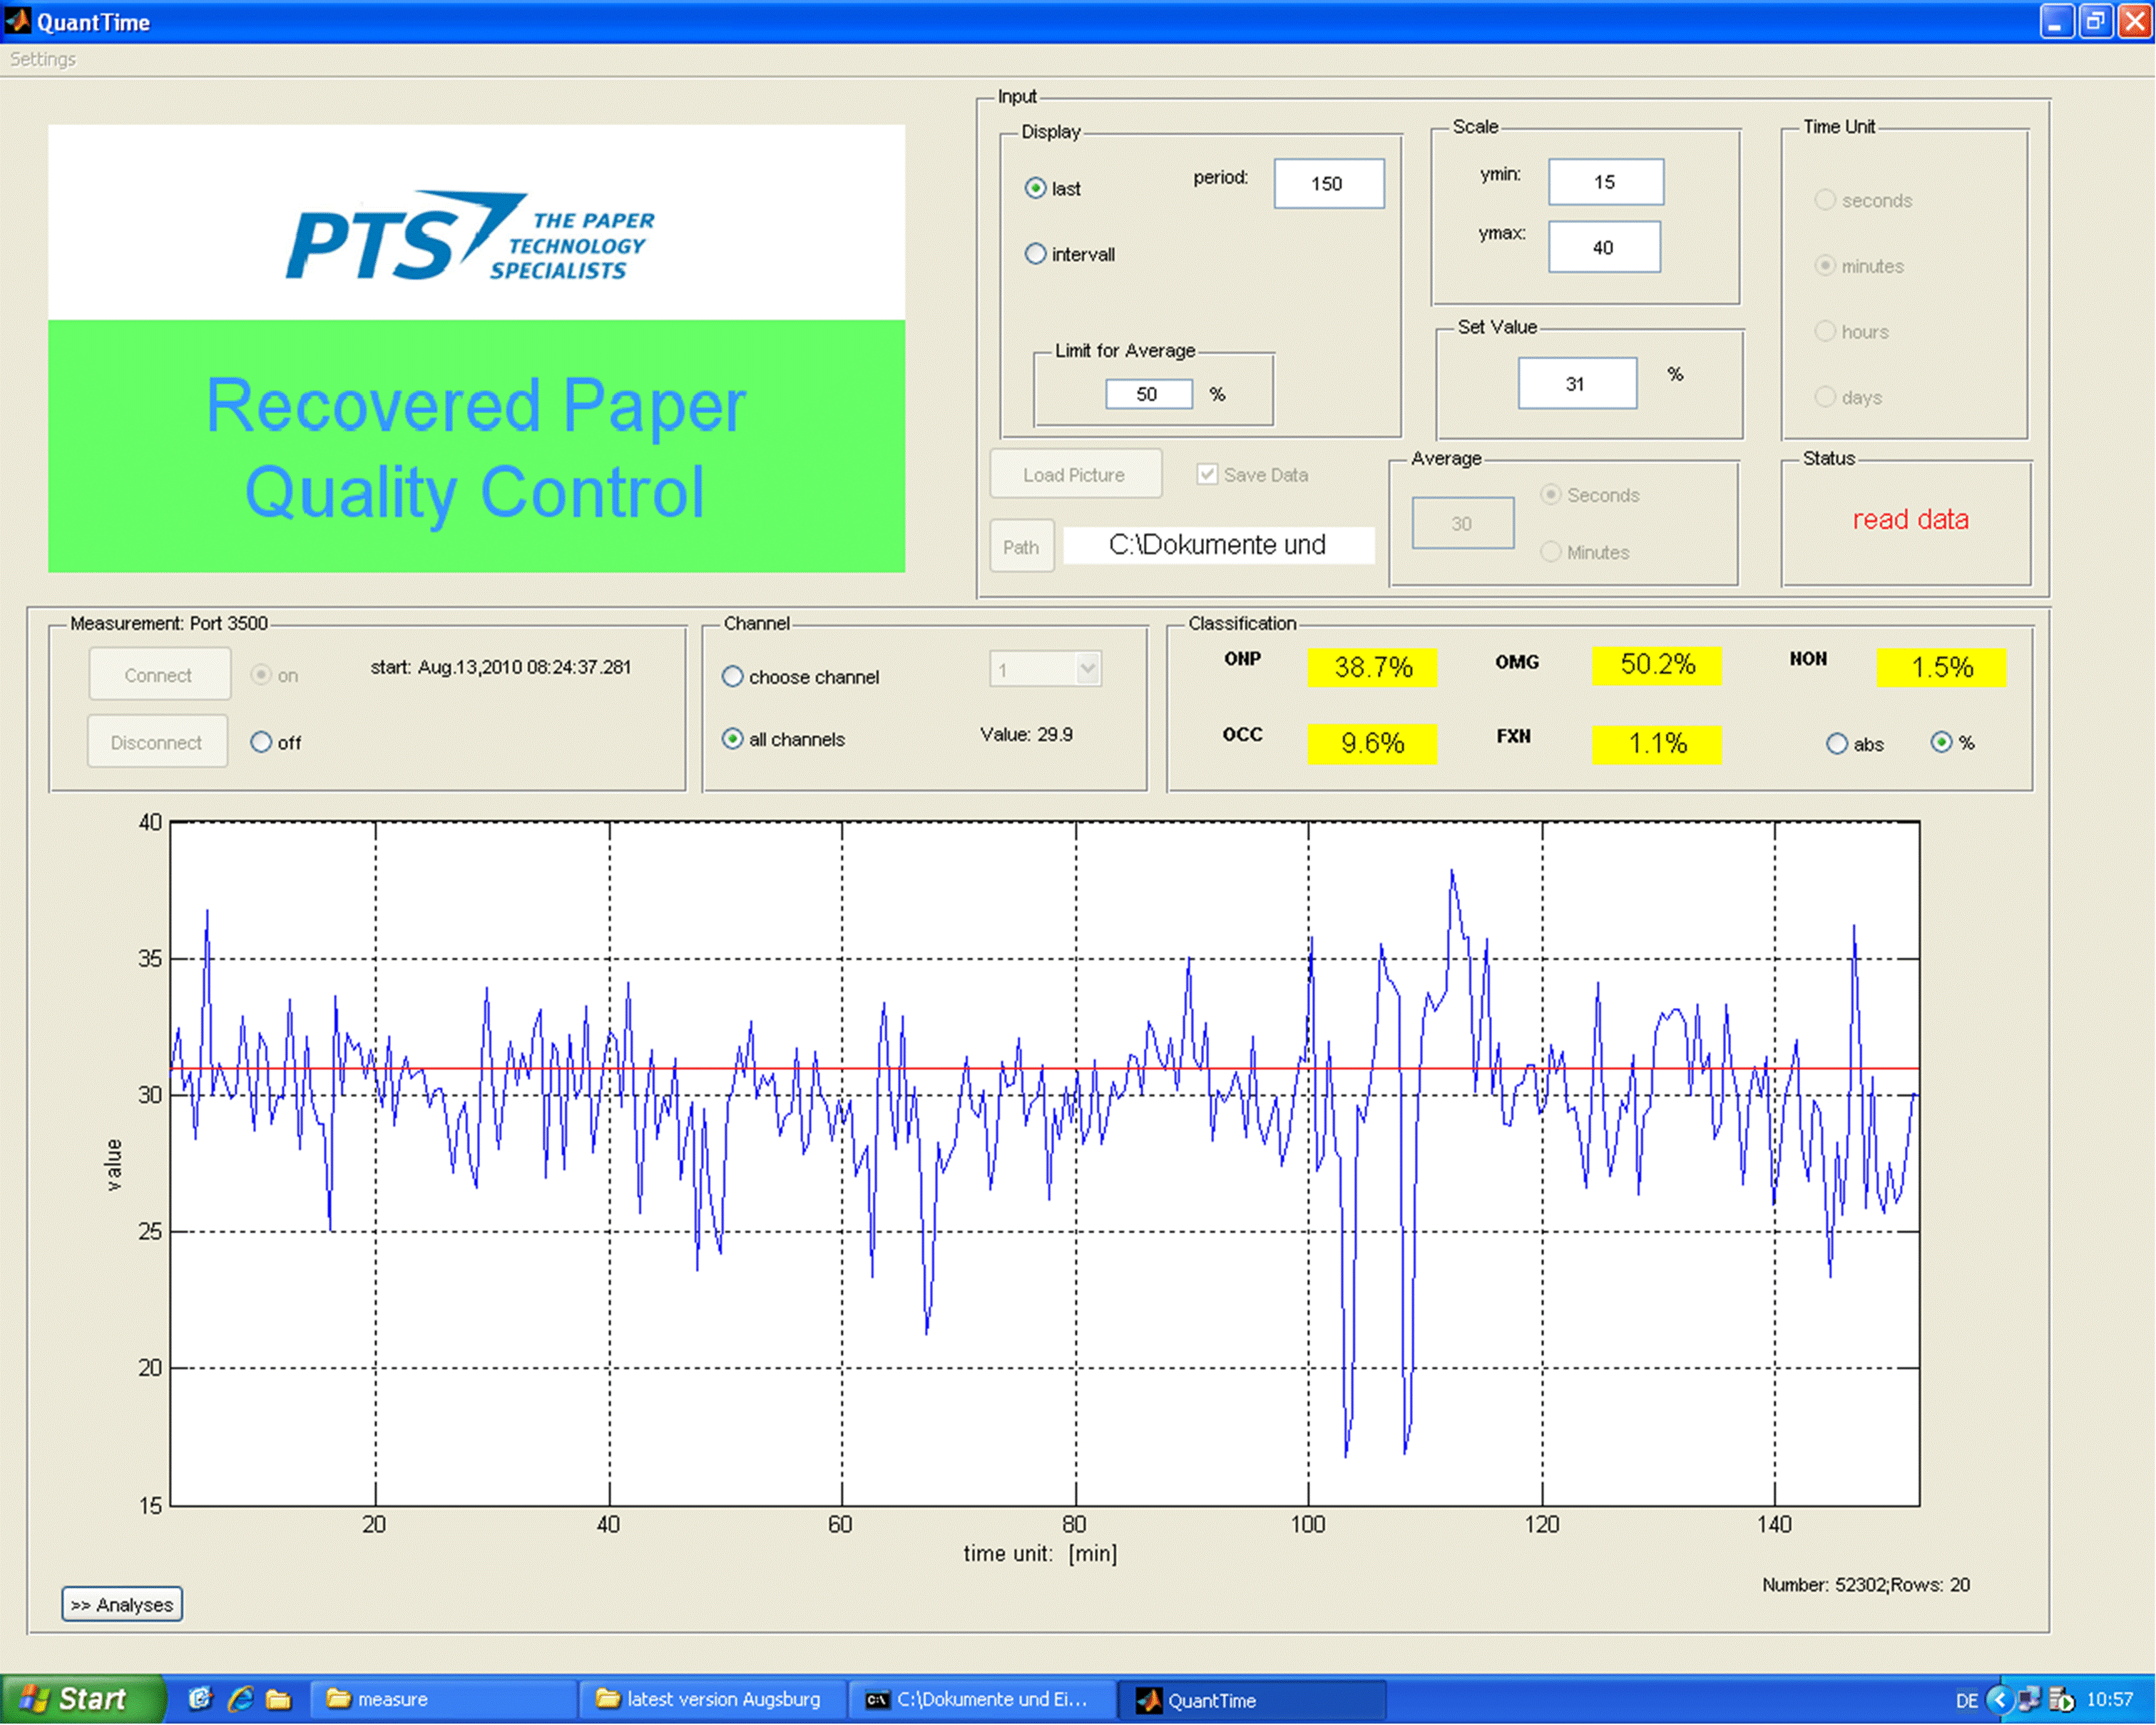Viewport: 2156px width, 1725px height.
Task: Click the path text field
Action: [x=1218, y=545]
